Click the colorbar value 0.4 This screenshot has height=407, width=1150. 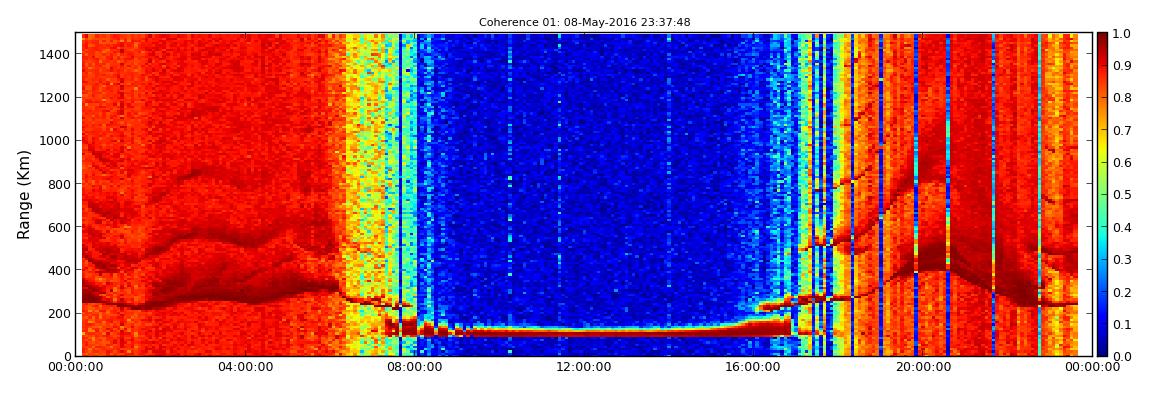[x=1123, y=227]
